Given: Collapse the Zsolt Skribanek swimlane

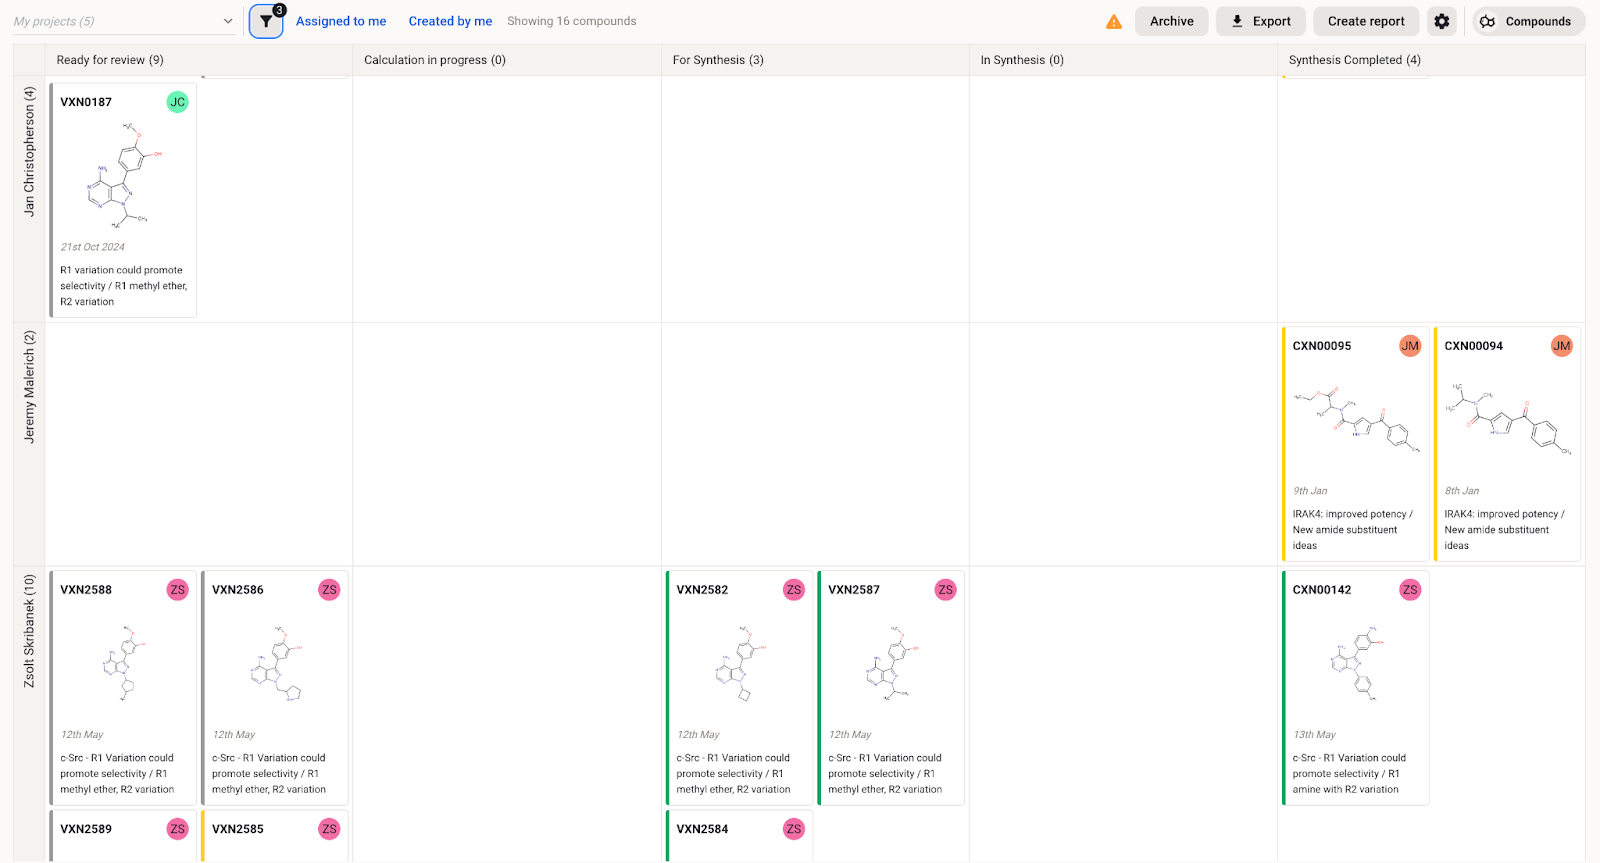Looking at the screenshot, I should pyautogui.click(x=29, y=631).
